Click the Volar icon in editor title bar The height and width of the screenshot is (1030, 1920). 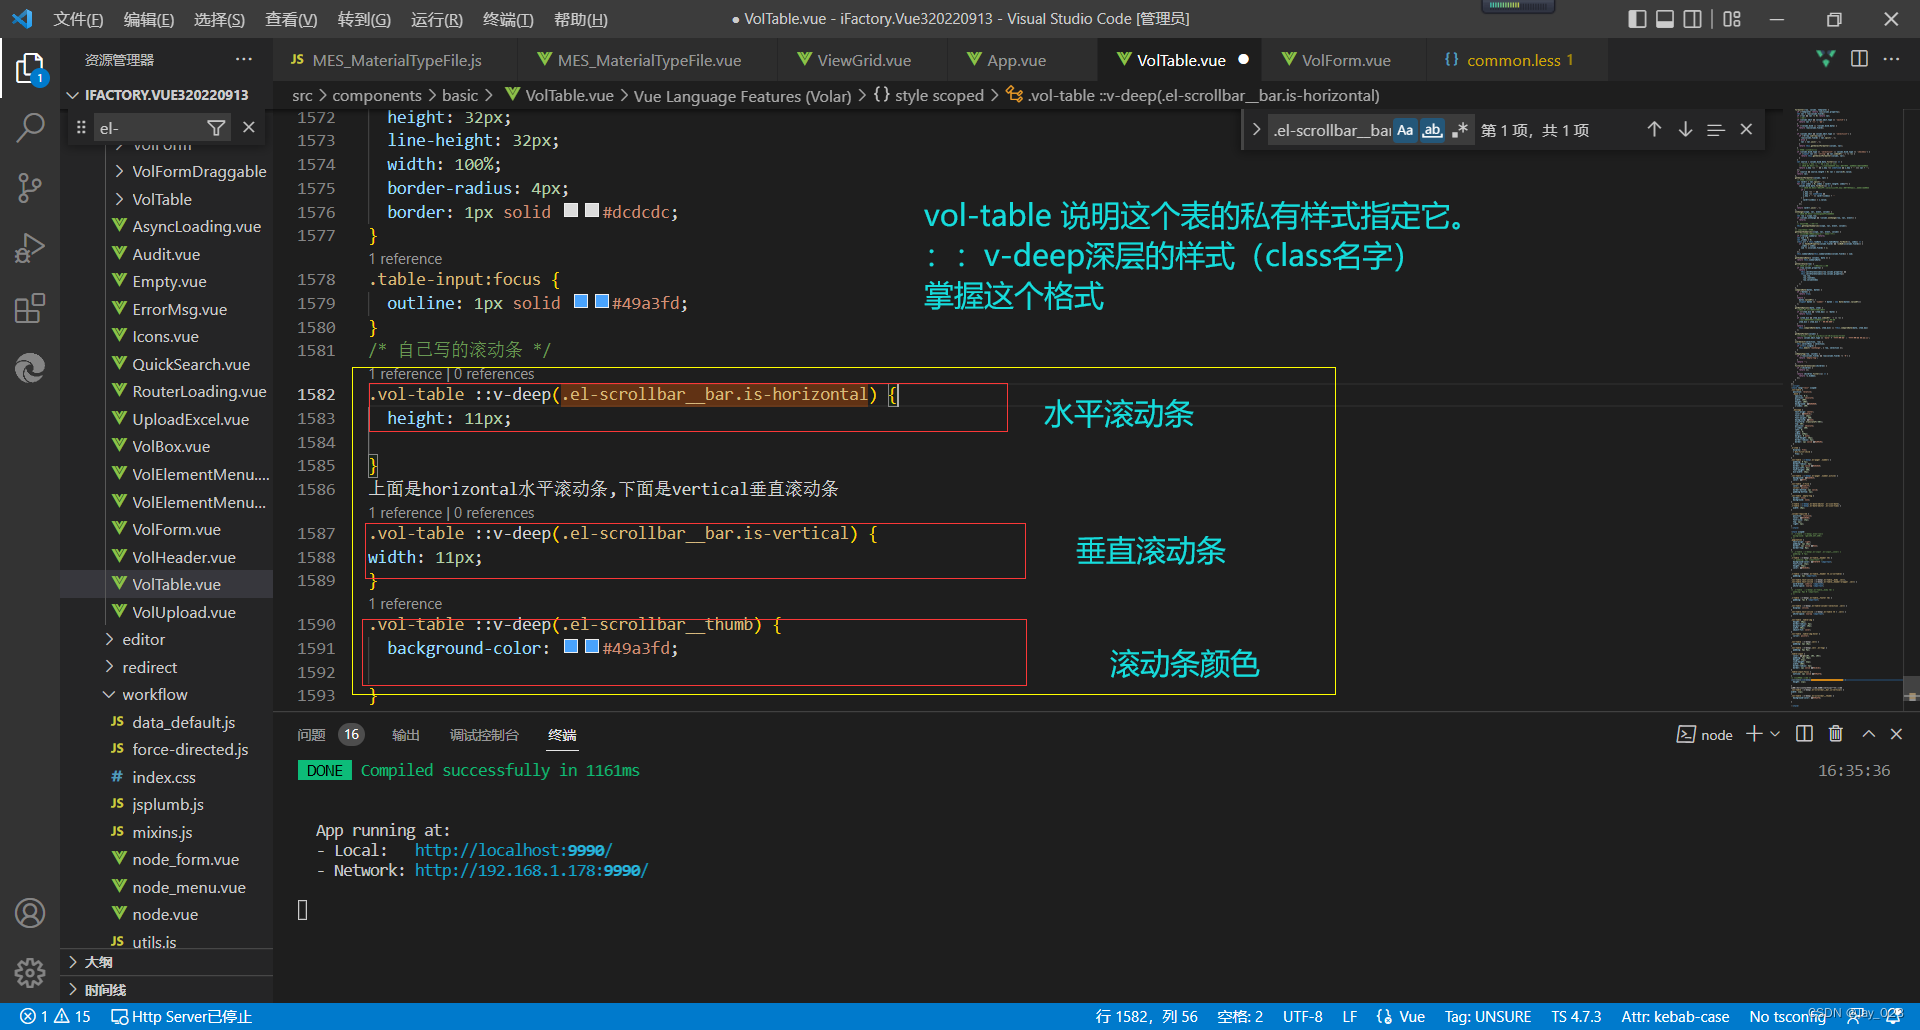[x=1826, y=59]
